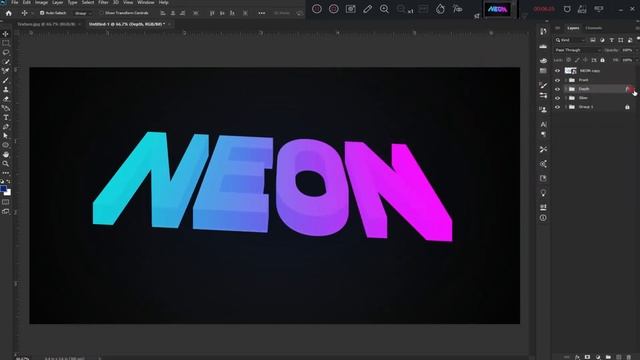This screenshot has height=360, width=640.
Task: Click the recorder NEON preview thumbnail
Action: (x=497, y=9)
